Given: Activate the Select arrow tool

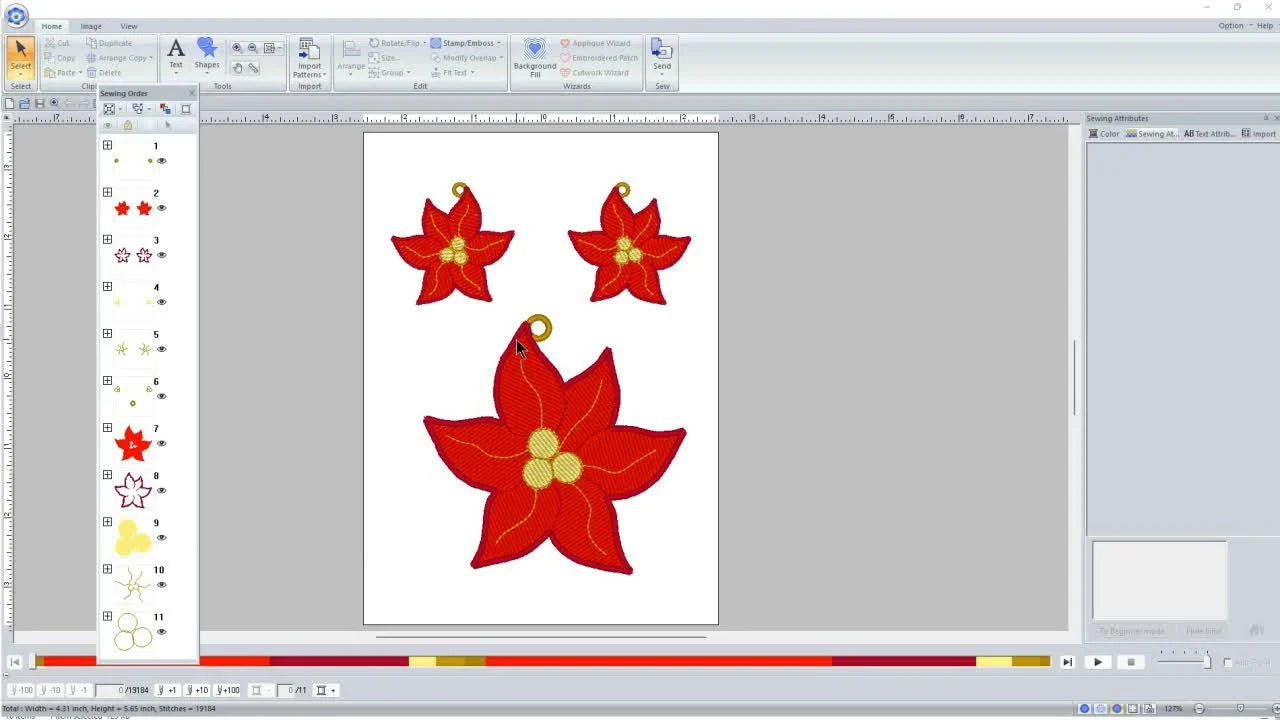Looking at the screenshot, I should point(20,58).
